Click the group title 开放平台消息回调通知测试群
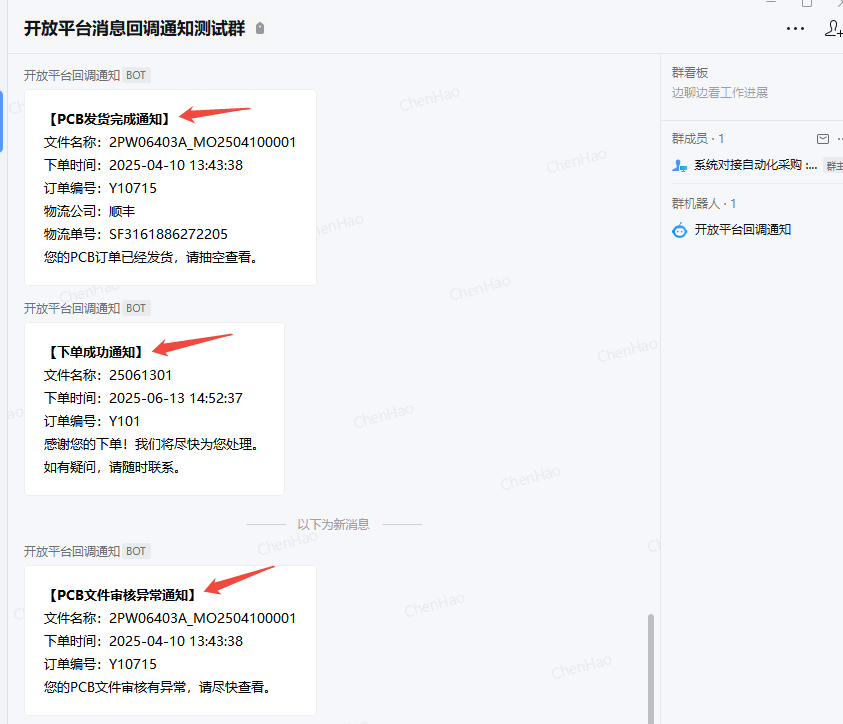The image size is (843, 724). tap(135, 29)
